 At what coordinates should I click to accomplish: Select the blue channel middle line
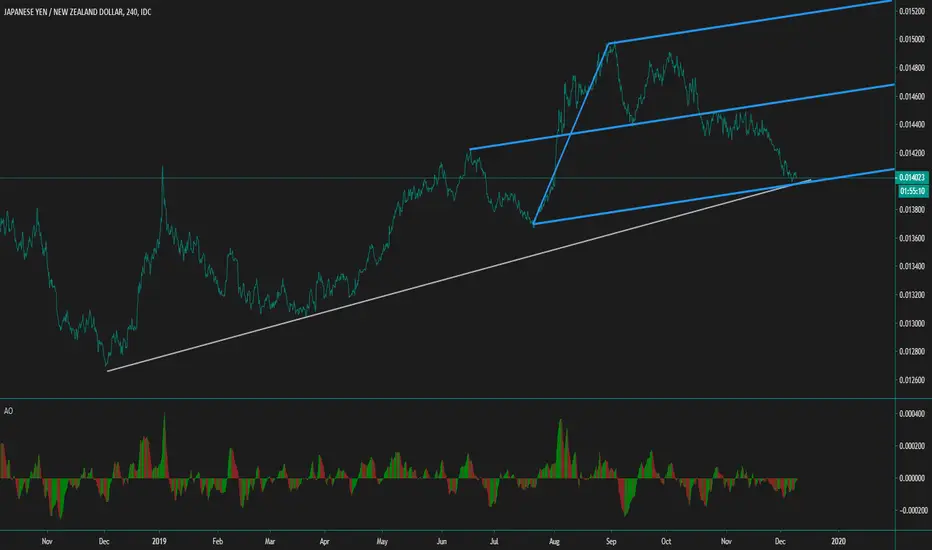click(682, 117)
